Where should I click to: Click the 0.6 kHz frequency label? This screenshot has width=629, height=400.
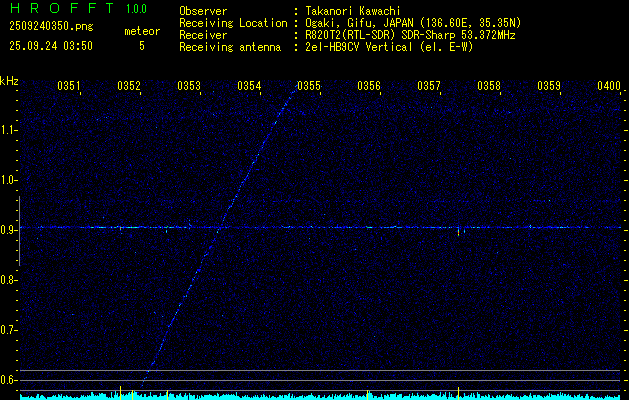(x=7, y=380)
